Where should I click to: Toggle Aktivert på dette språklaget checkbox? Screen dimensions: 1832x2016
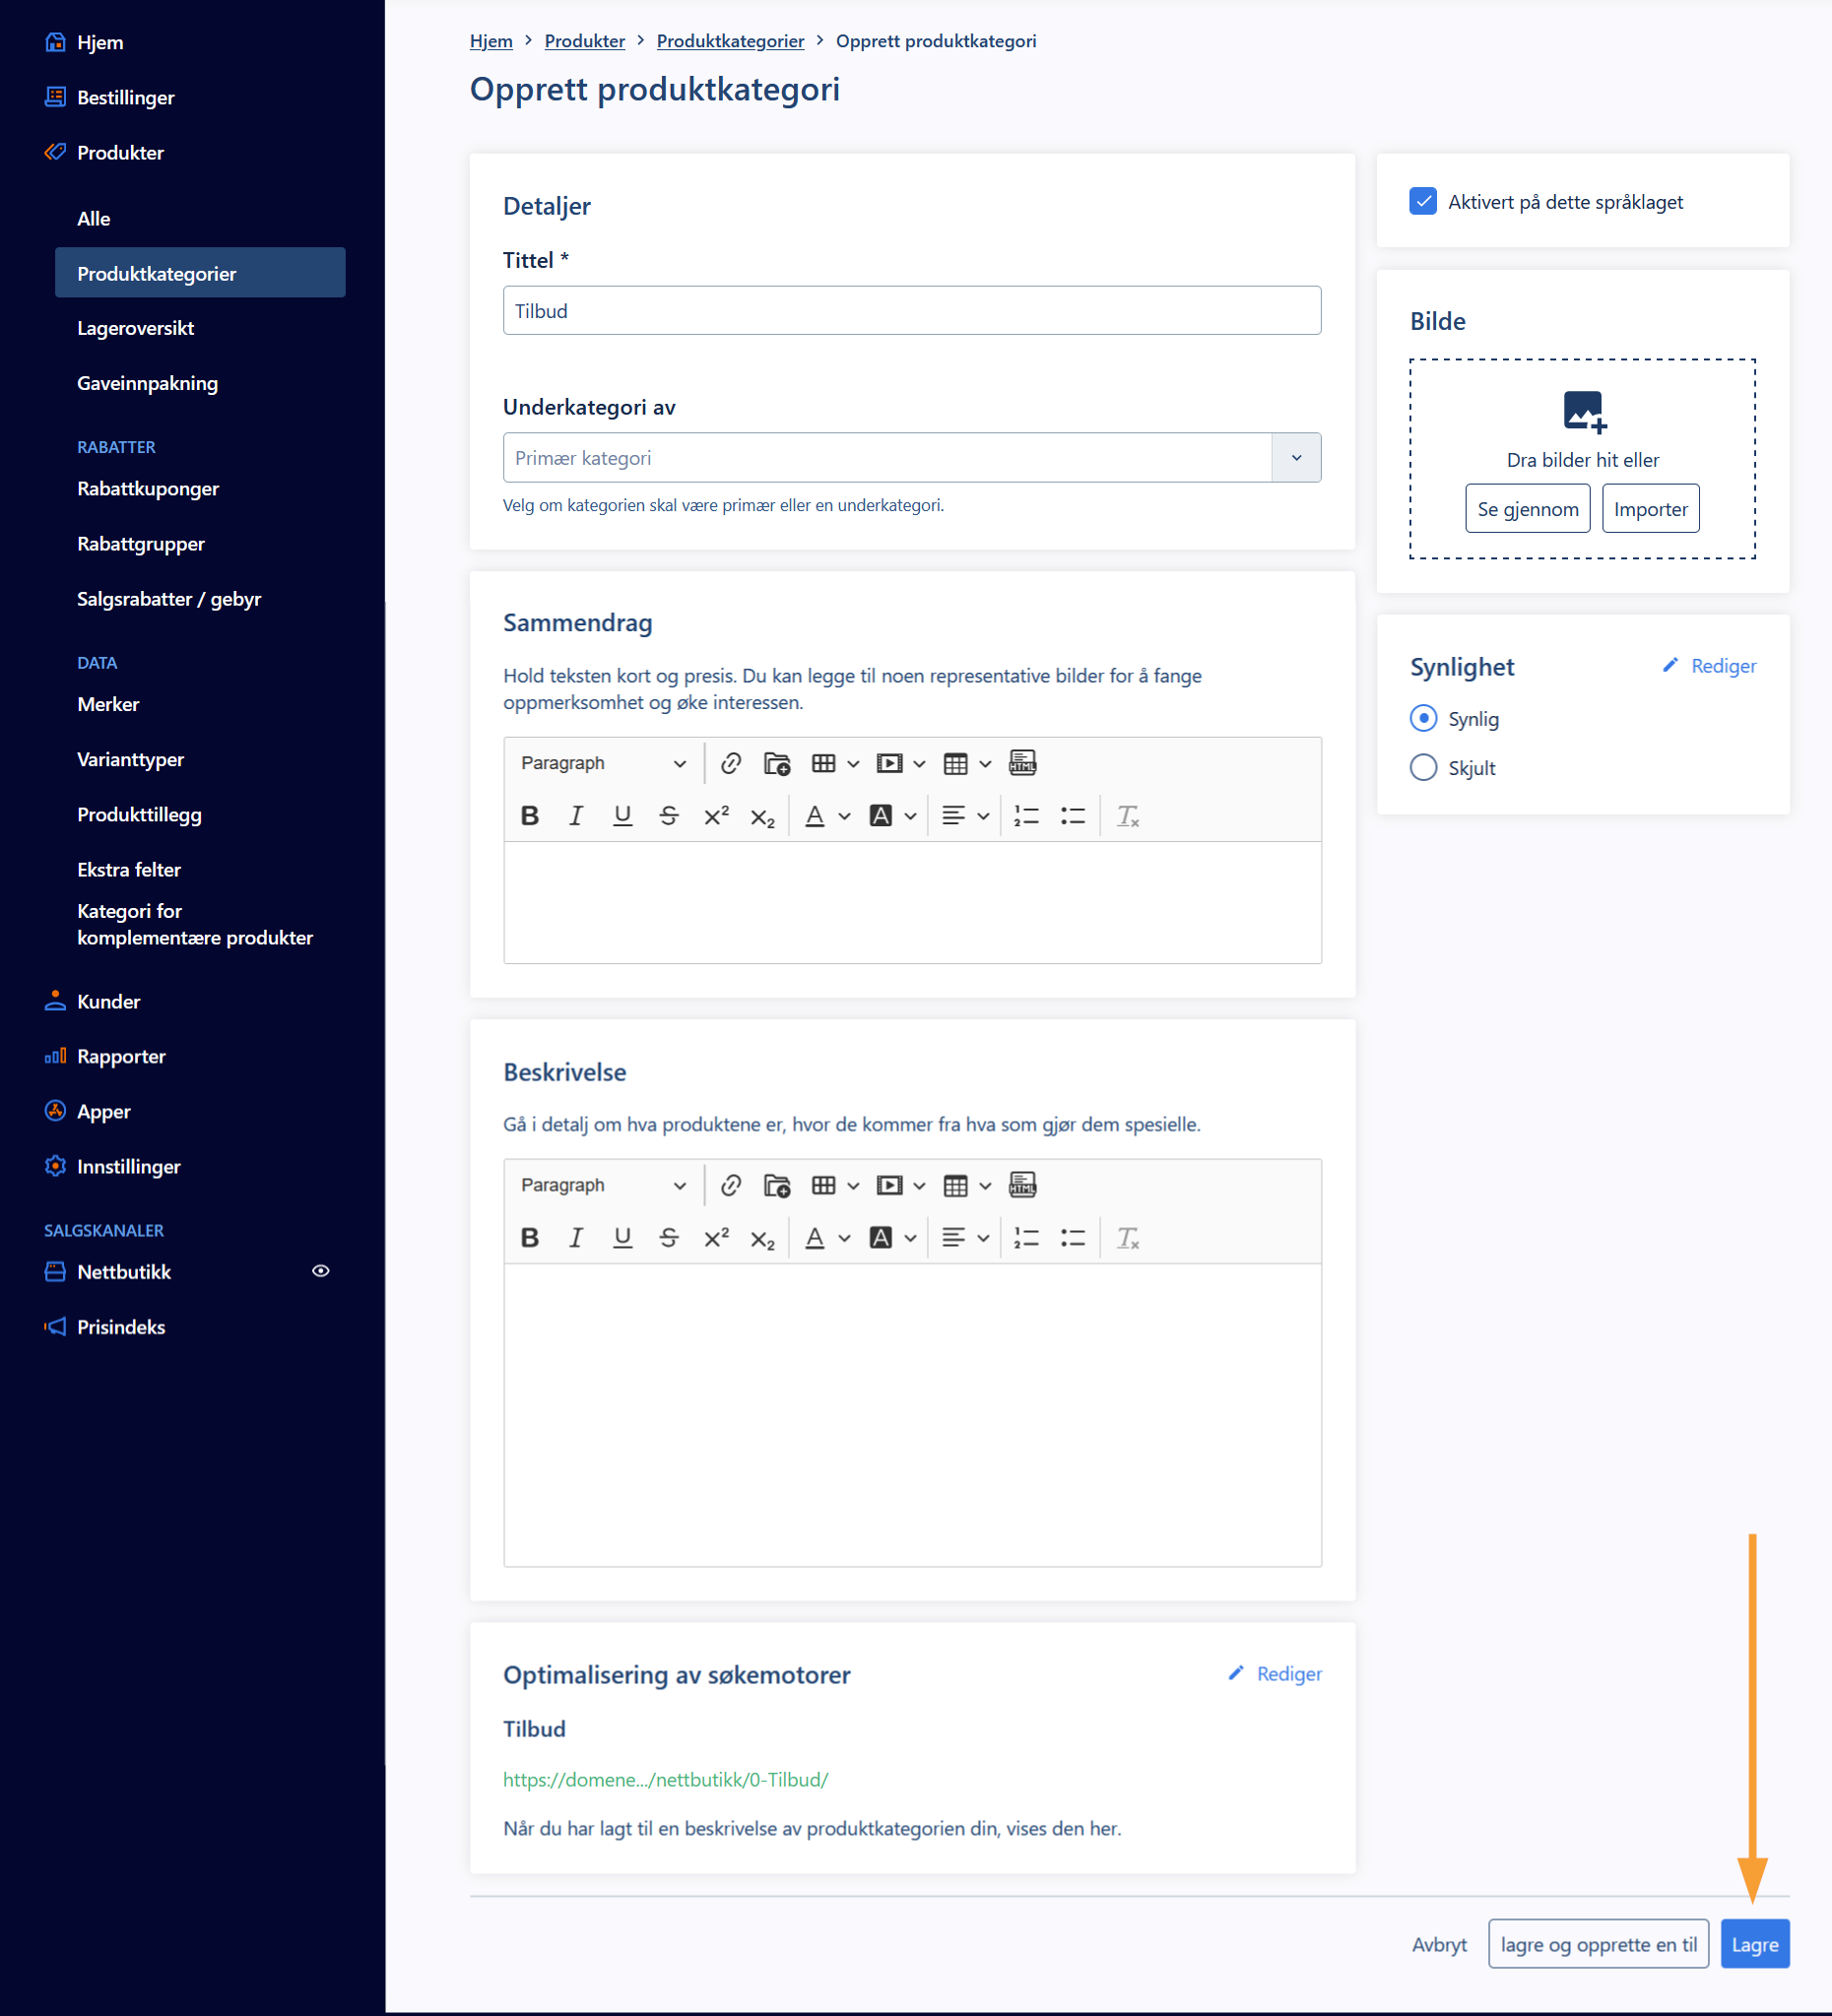click(1423, 201)
